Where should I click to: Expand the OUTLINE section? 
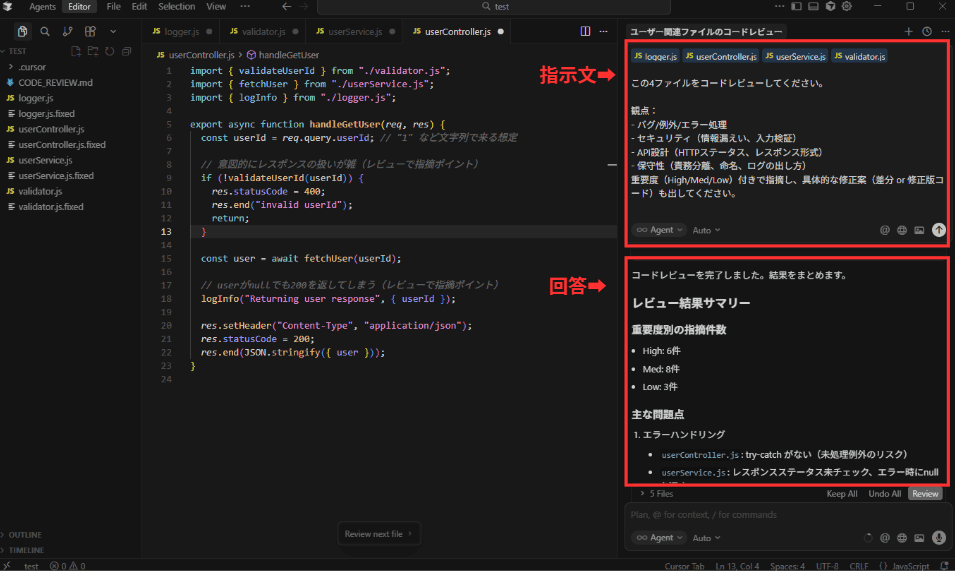pos(25,534)
